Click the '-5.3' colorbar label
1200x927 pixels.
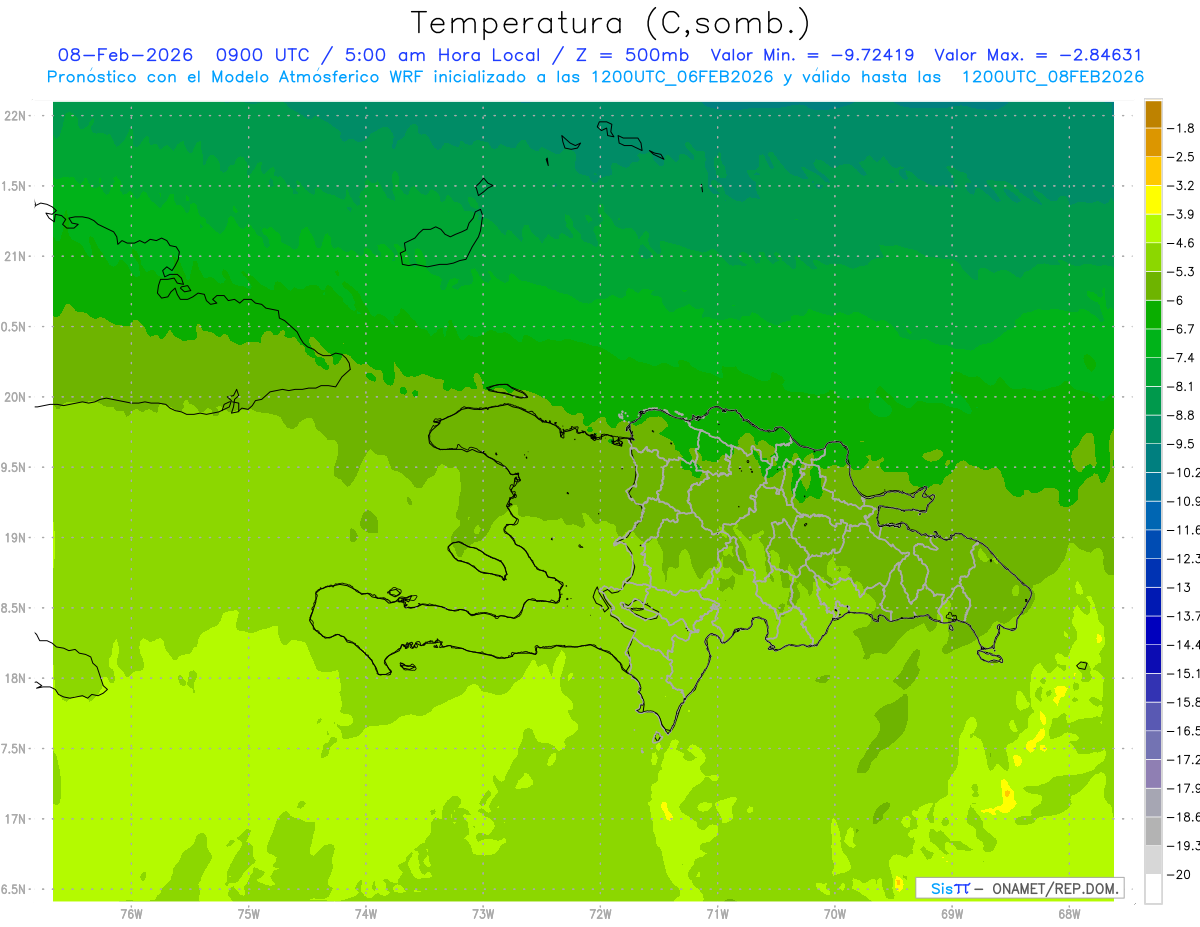(x=1183, y=272)
